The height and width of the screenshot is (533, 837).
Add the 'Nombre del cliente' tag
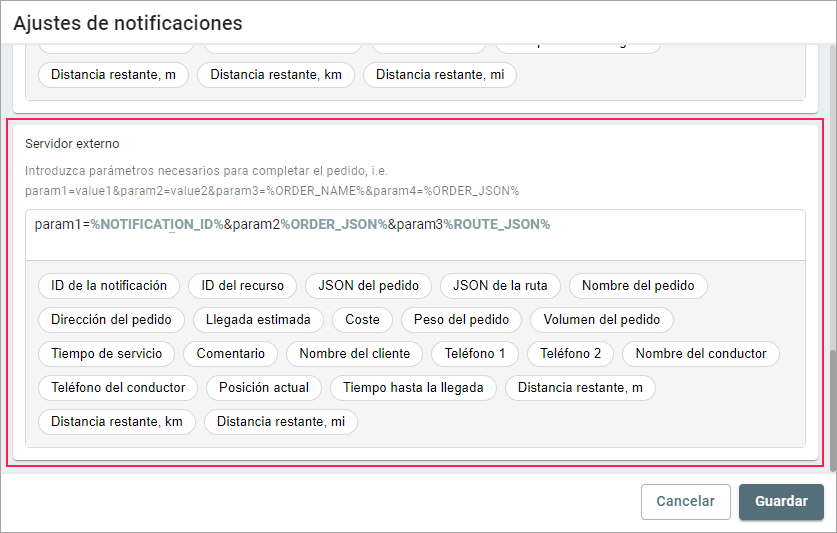(354, 354)
